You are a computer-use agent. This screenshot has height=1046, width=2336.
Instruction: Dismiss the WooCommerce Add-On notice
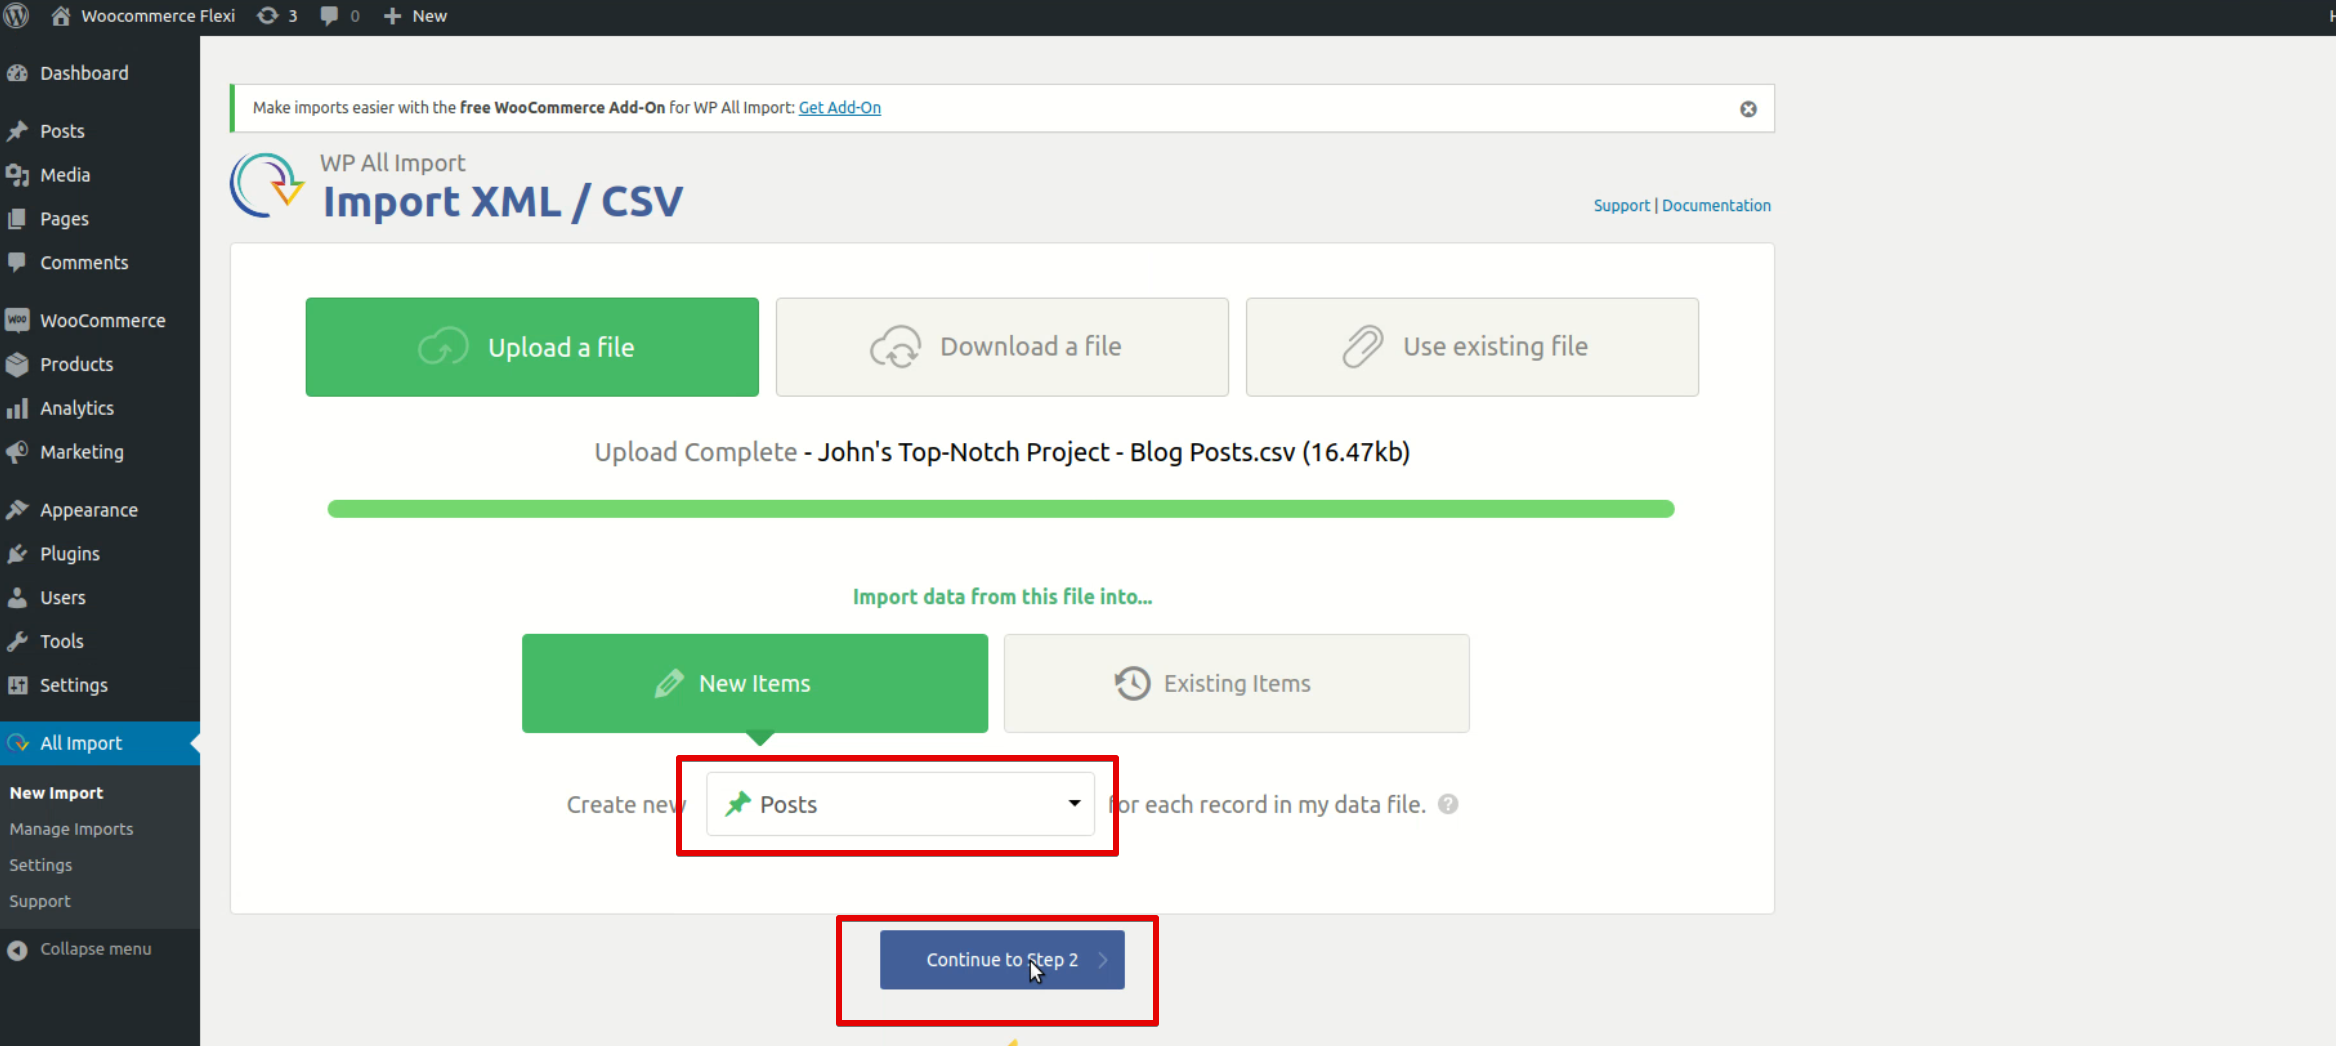[1748, 109]
